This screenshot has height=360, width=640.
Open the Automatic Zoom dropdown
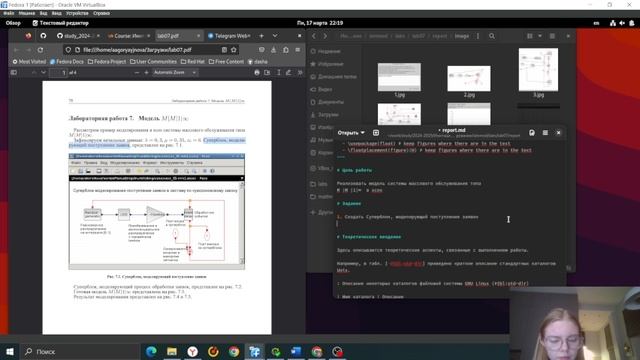click(175, 72)
